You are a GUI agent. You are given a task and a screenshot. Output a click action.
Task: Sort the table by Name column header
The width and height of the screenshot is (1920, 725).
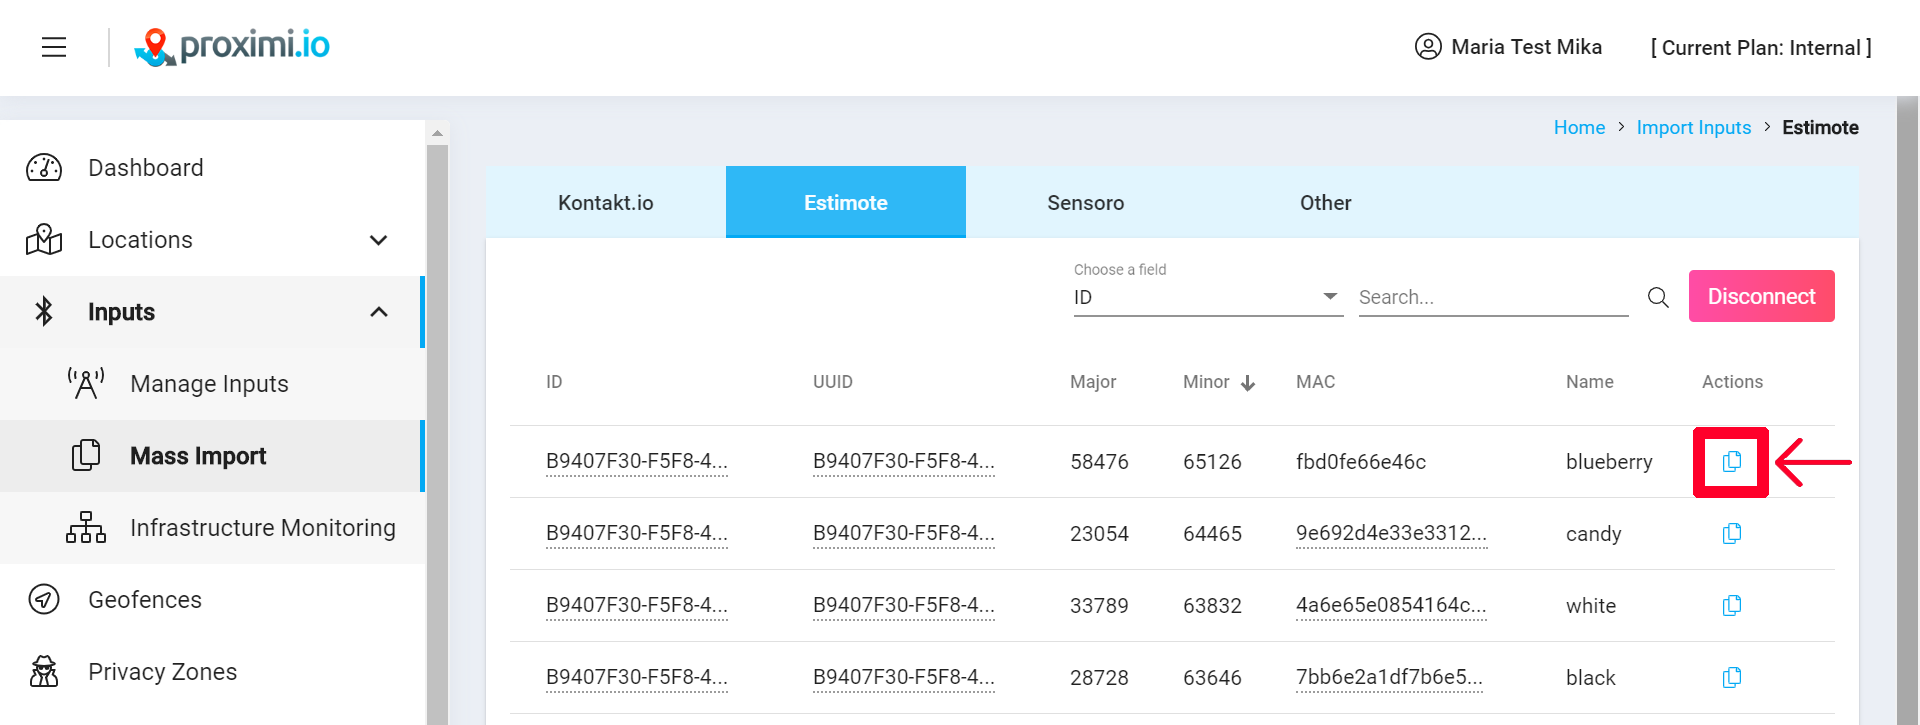point(1590,382)
